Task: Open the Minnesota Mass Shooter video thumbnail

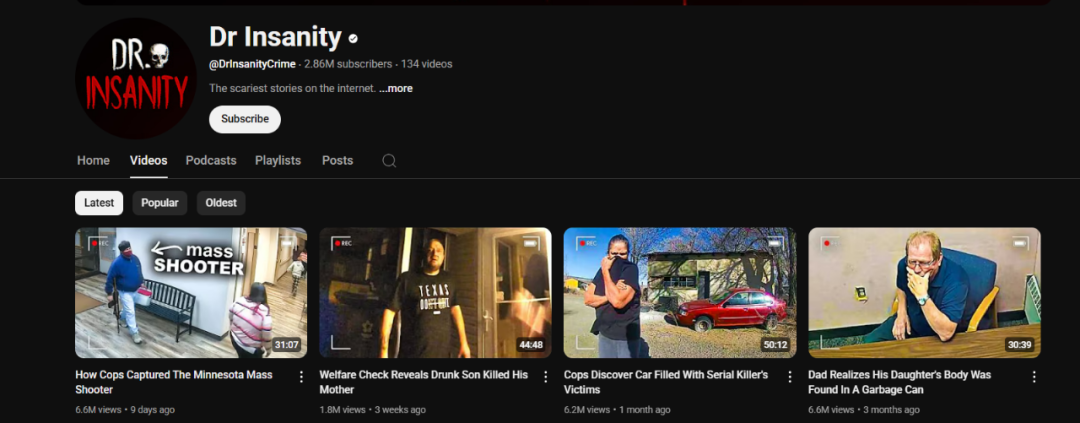Action: [x=191, y=293]
